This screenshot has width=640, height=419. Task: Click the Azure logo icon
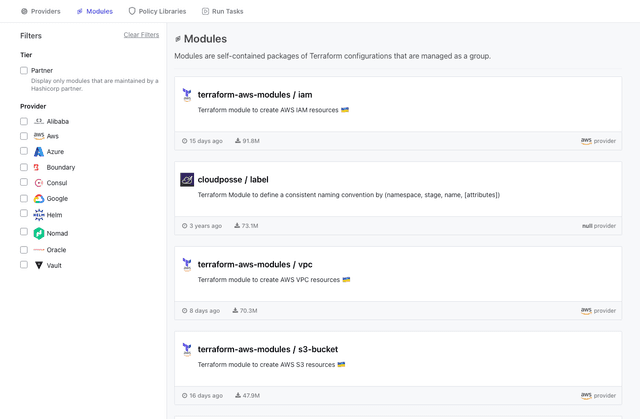coord(39,152)
